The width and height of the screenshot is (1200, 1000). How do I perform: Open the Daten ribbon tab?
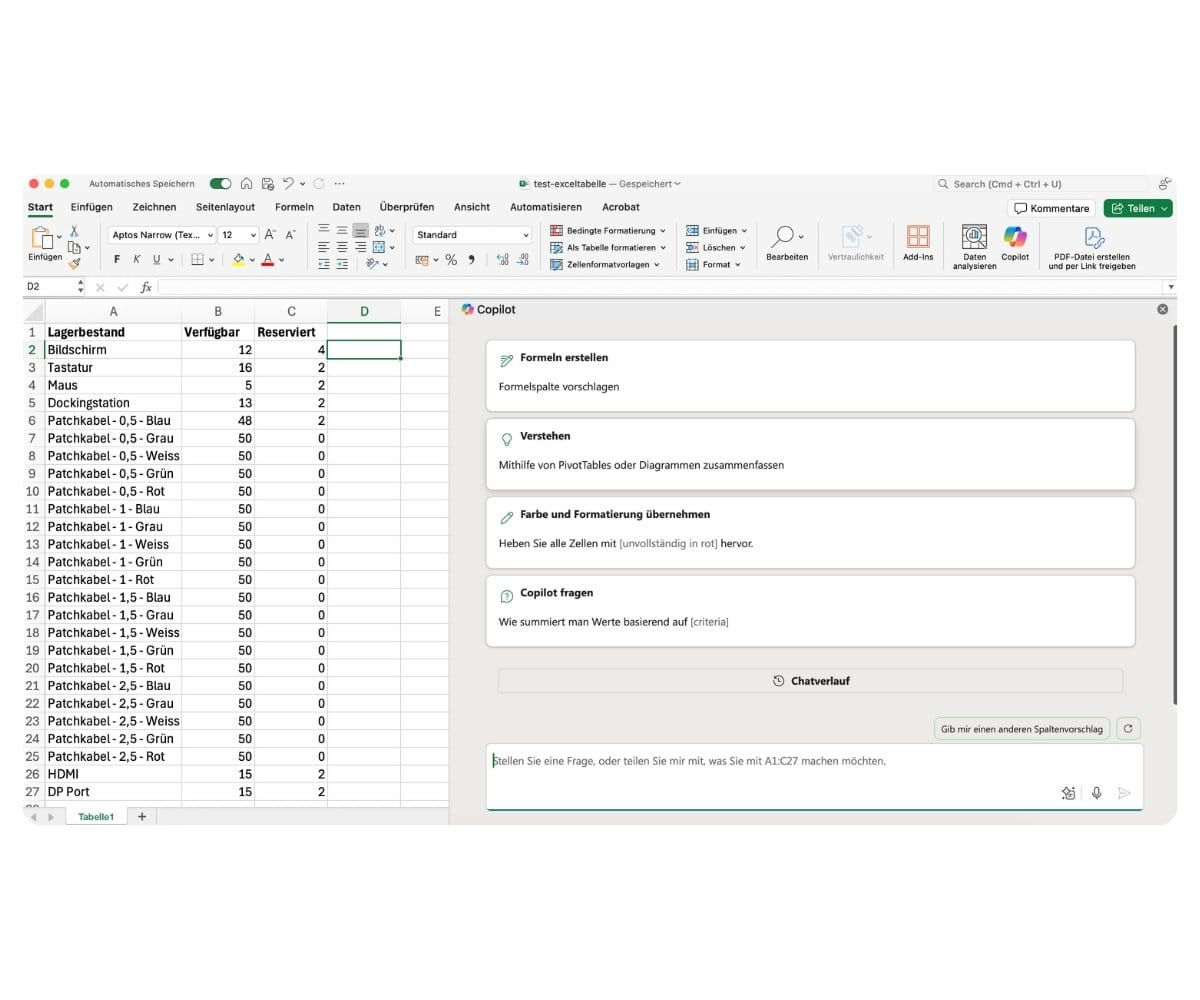tap(347, 207)
